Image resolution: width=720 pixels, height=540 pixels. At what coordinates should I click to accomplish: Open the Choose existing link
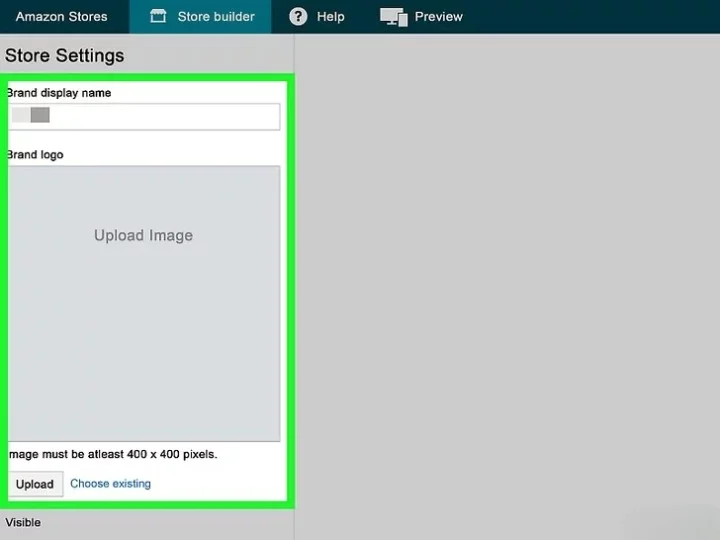coord(110,484)
